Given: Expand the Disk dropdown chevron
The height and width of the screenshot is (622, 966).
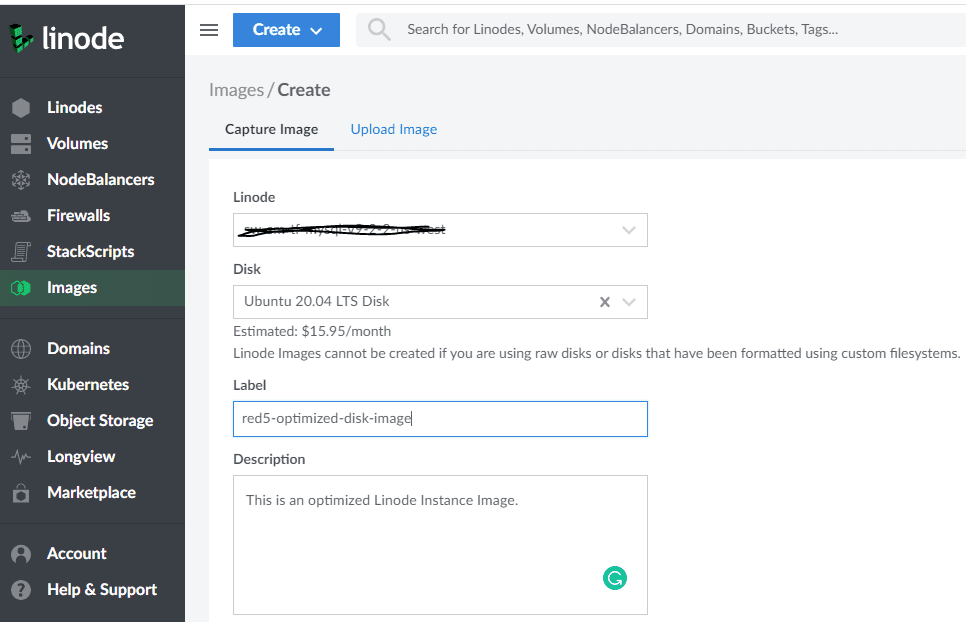Looking at the screenshot, I should 628,302.
